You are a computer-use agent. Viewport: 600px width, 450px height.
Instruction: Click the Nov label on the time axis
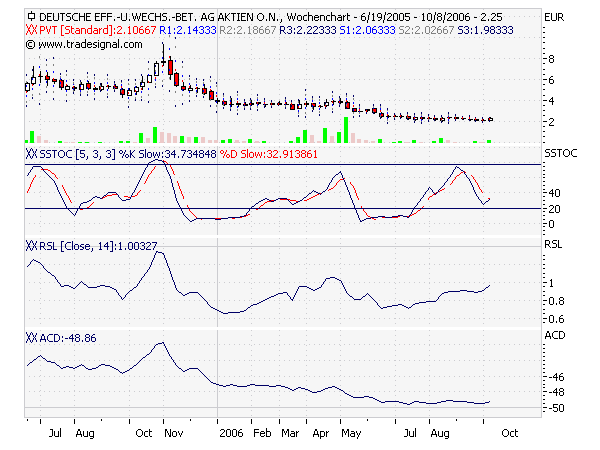click(174, 433)
